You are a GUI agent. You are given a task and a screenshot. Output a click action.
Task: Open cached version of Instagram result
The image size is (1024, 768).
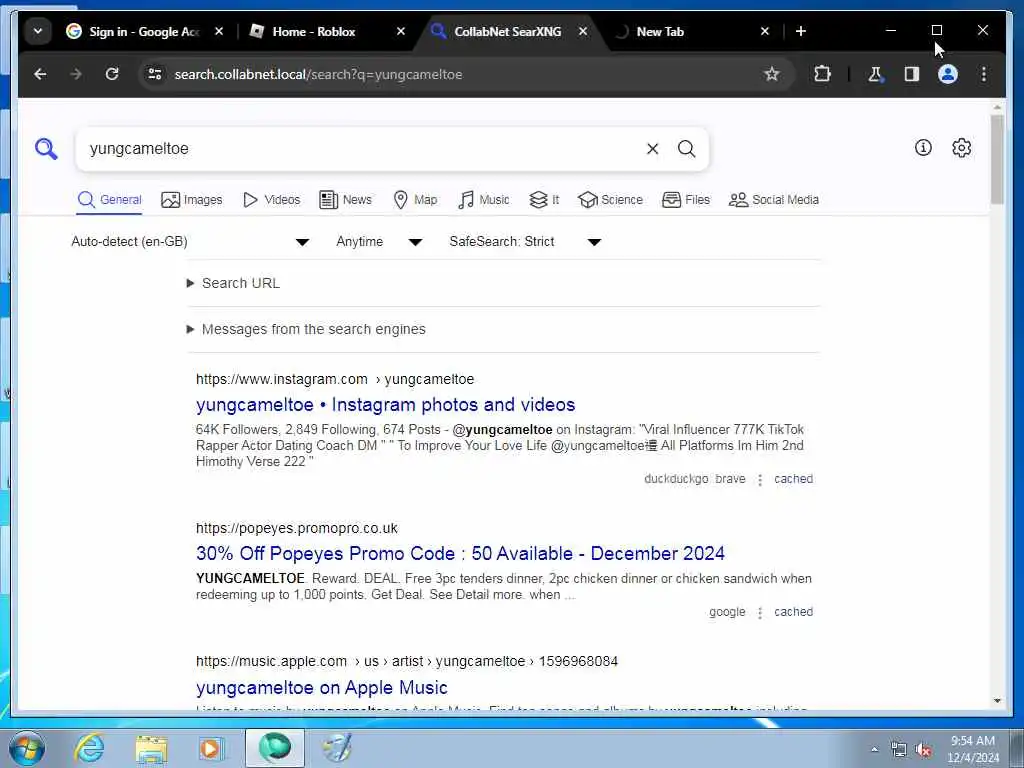tap(793, 479)
